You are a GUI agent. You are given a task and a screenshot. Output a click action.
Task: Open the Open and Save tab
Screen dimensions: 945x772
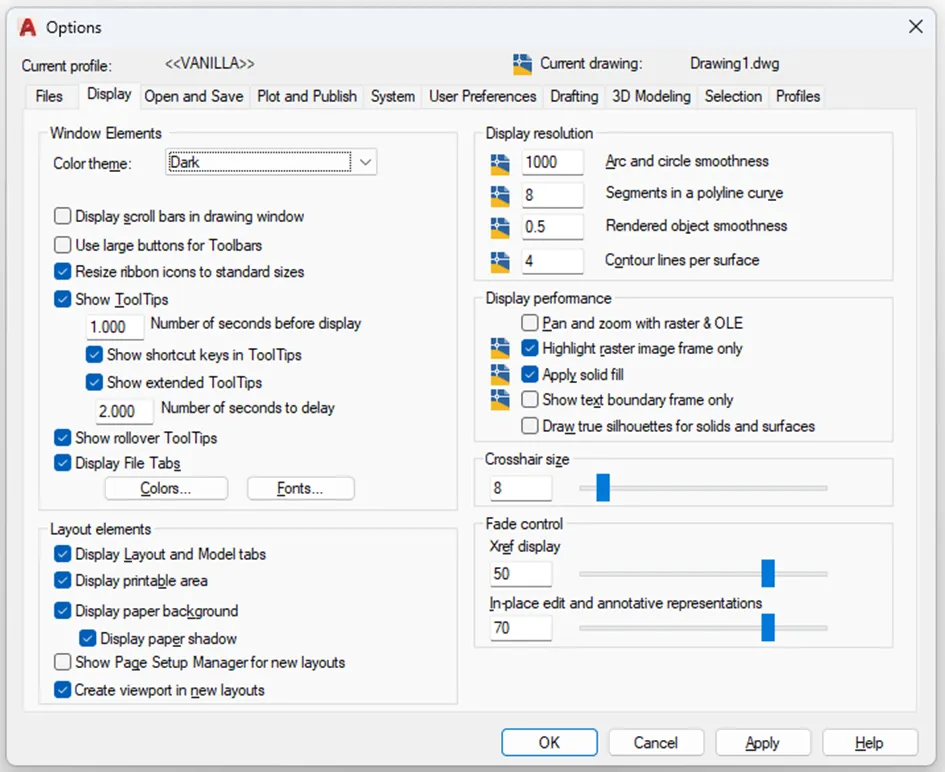click(194, 96)
